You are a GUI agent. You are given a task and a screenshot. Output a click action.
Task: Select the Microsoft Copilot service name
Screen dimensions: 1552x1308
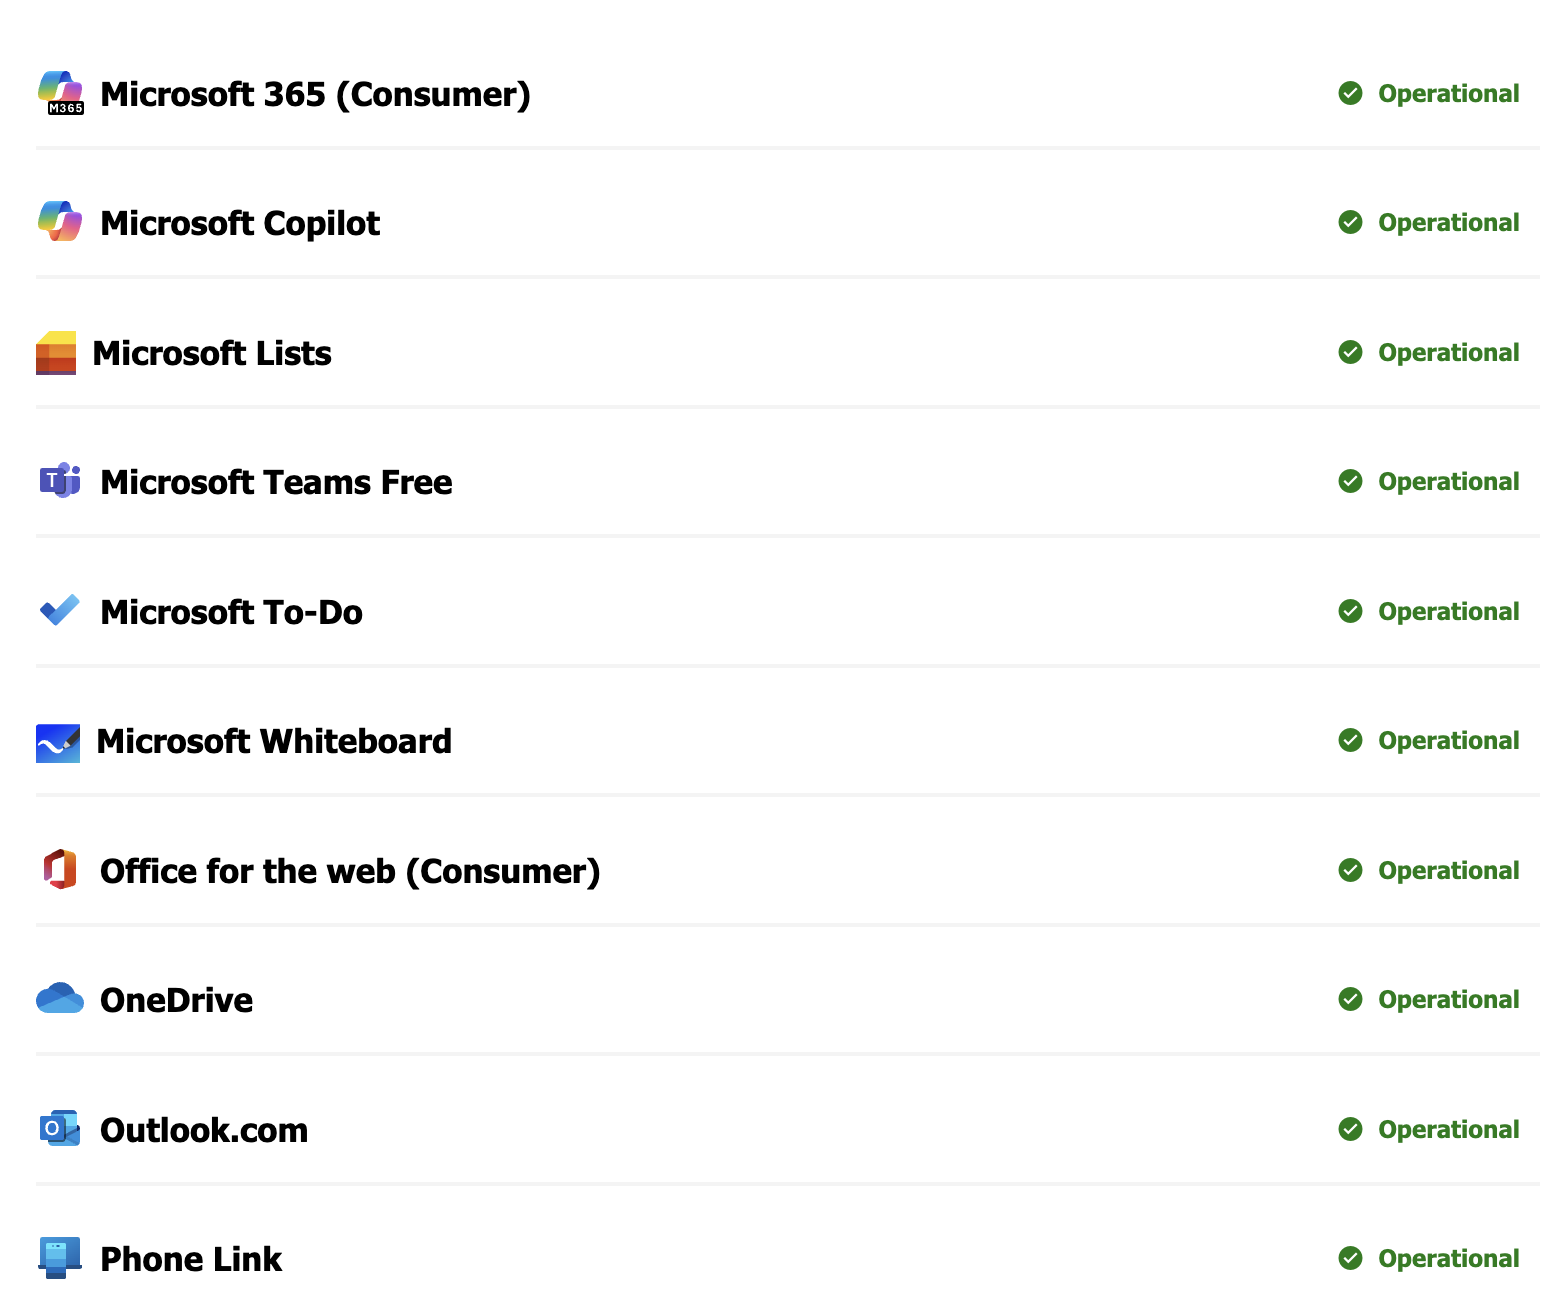[x=240, y=223]
